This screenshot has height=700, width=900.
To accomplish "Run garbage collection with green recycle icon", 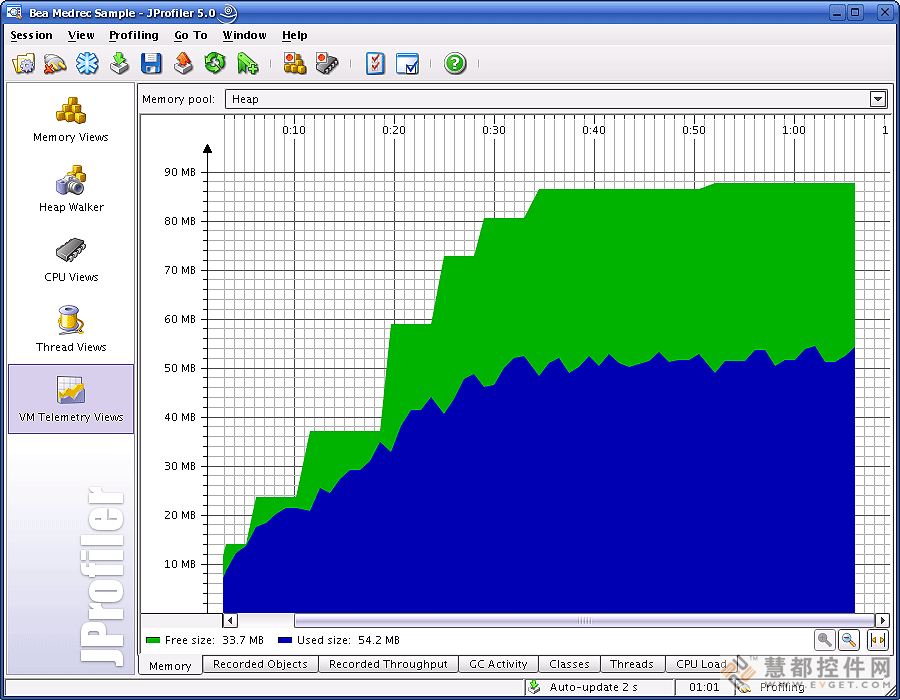I will pos(215,64).
